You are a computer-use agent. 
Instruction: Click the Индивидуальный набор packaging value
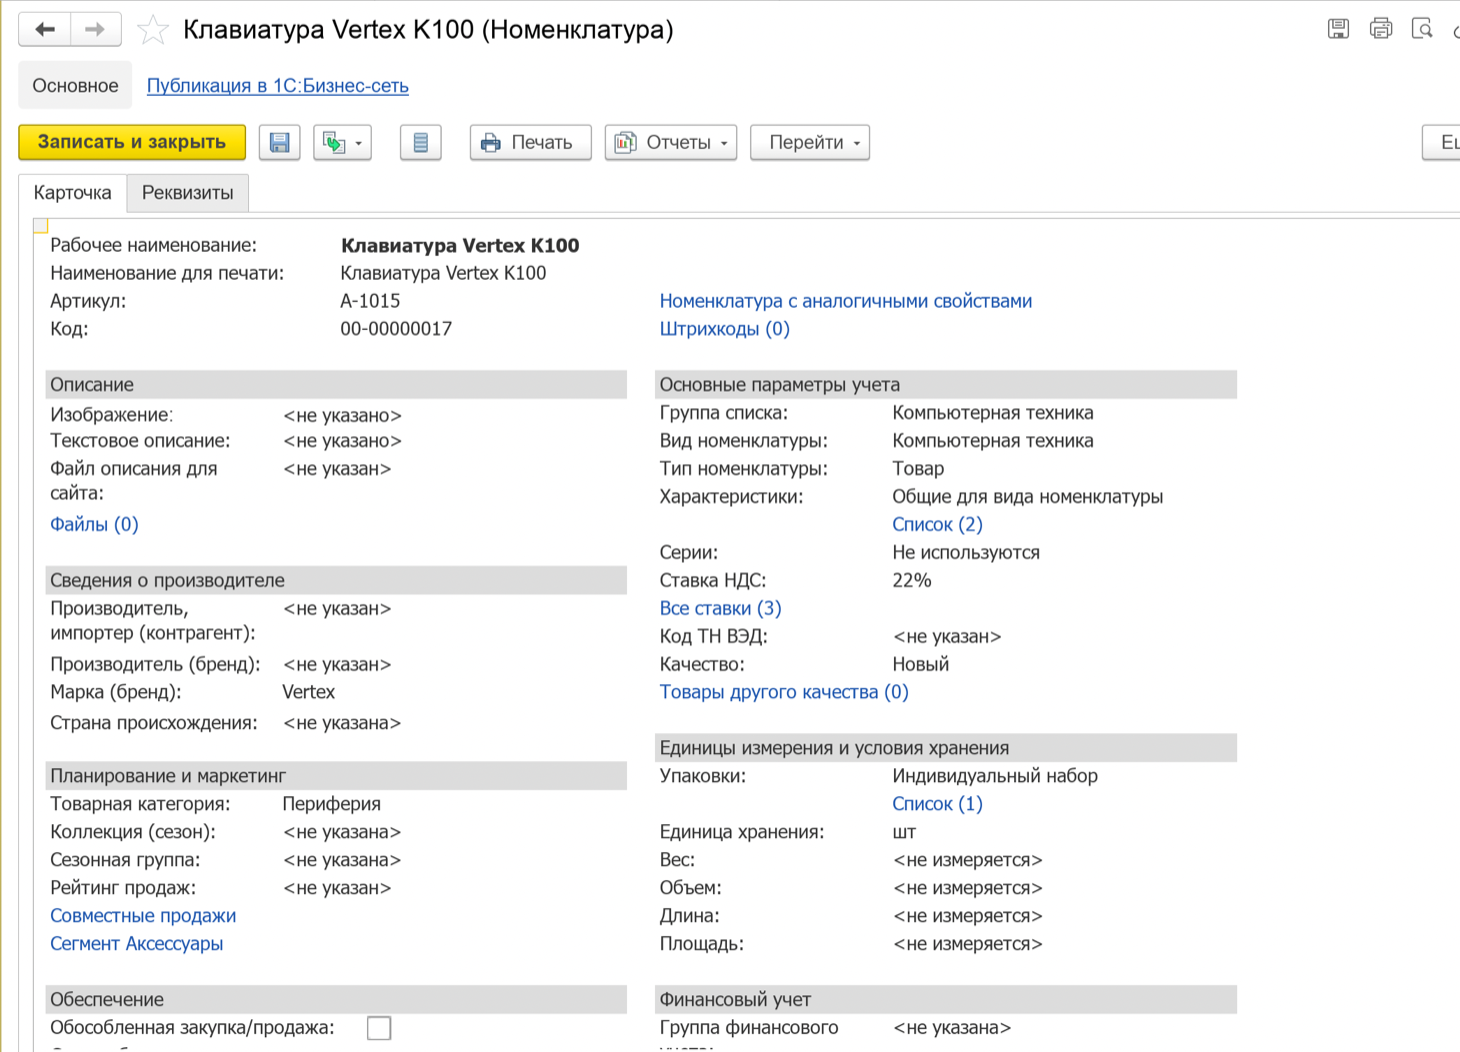(x=995, y=776)
